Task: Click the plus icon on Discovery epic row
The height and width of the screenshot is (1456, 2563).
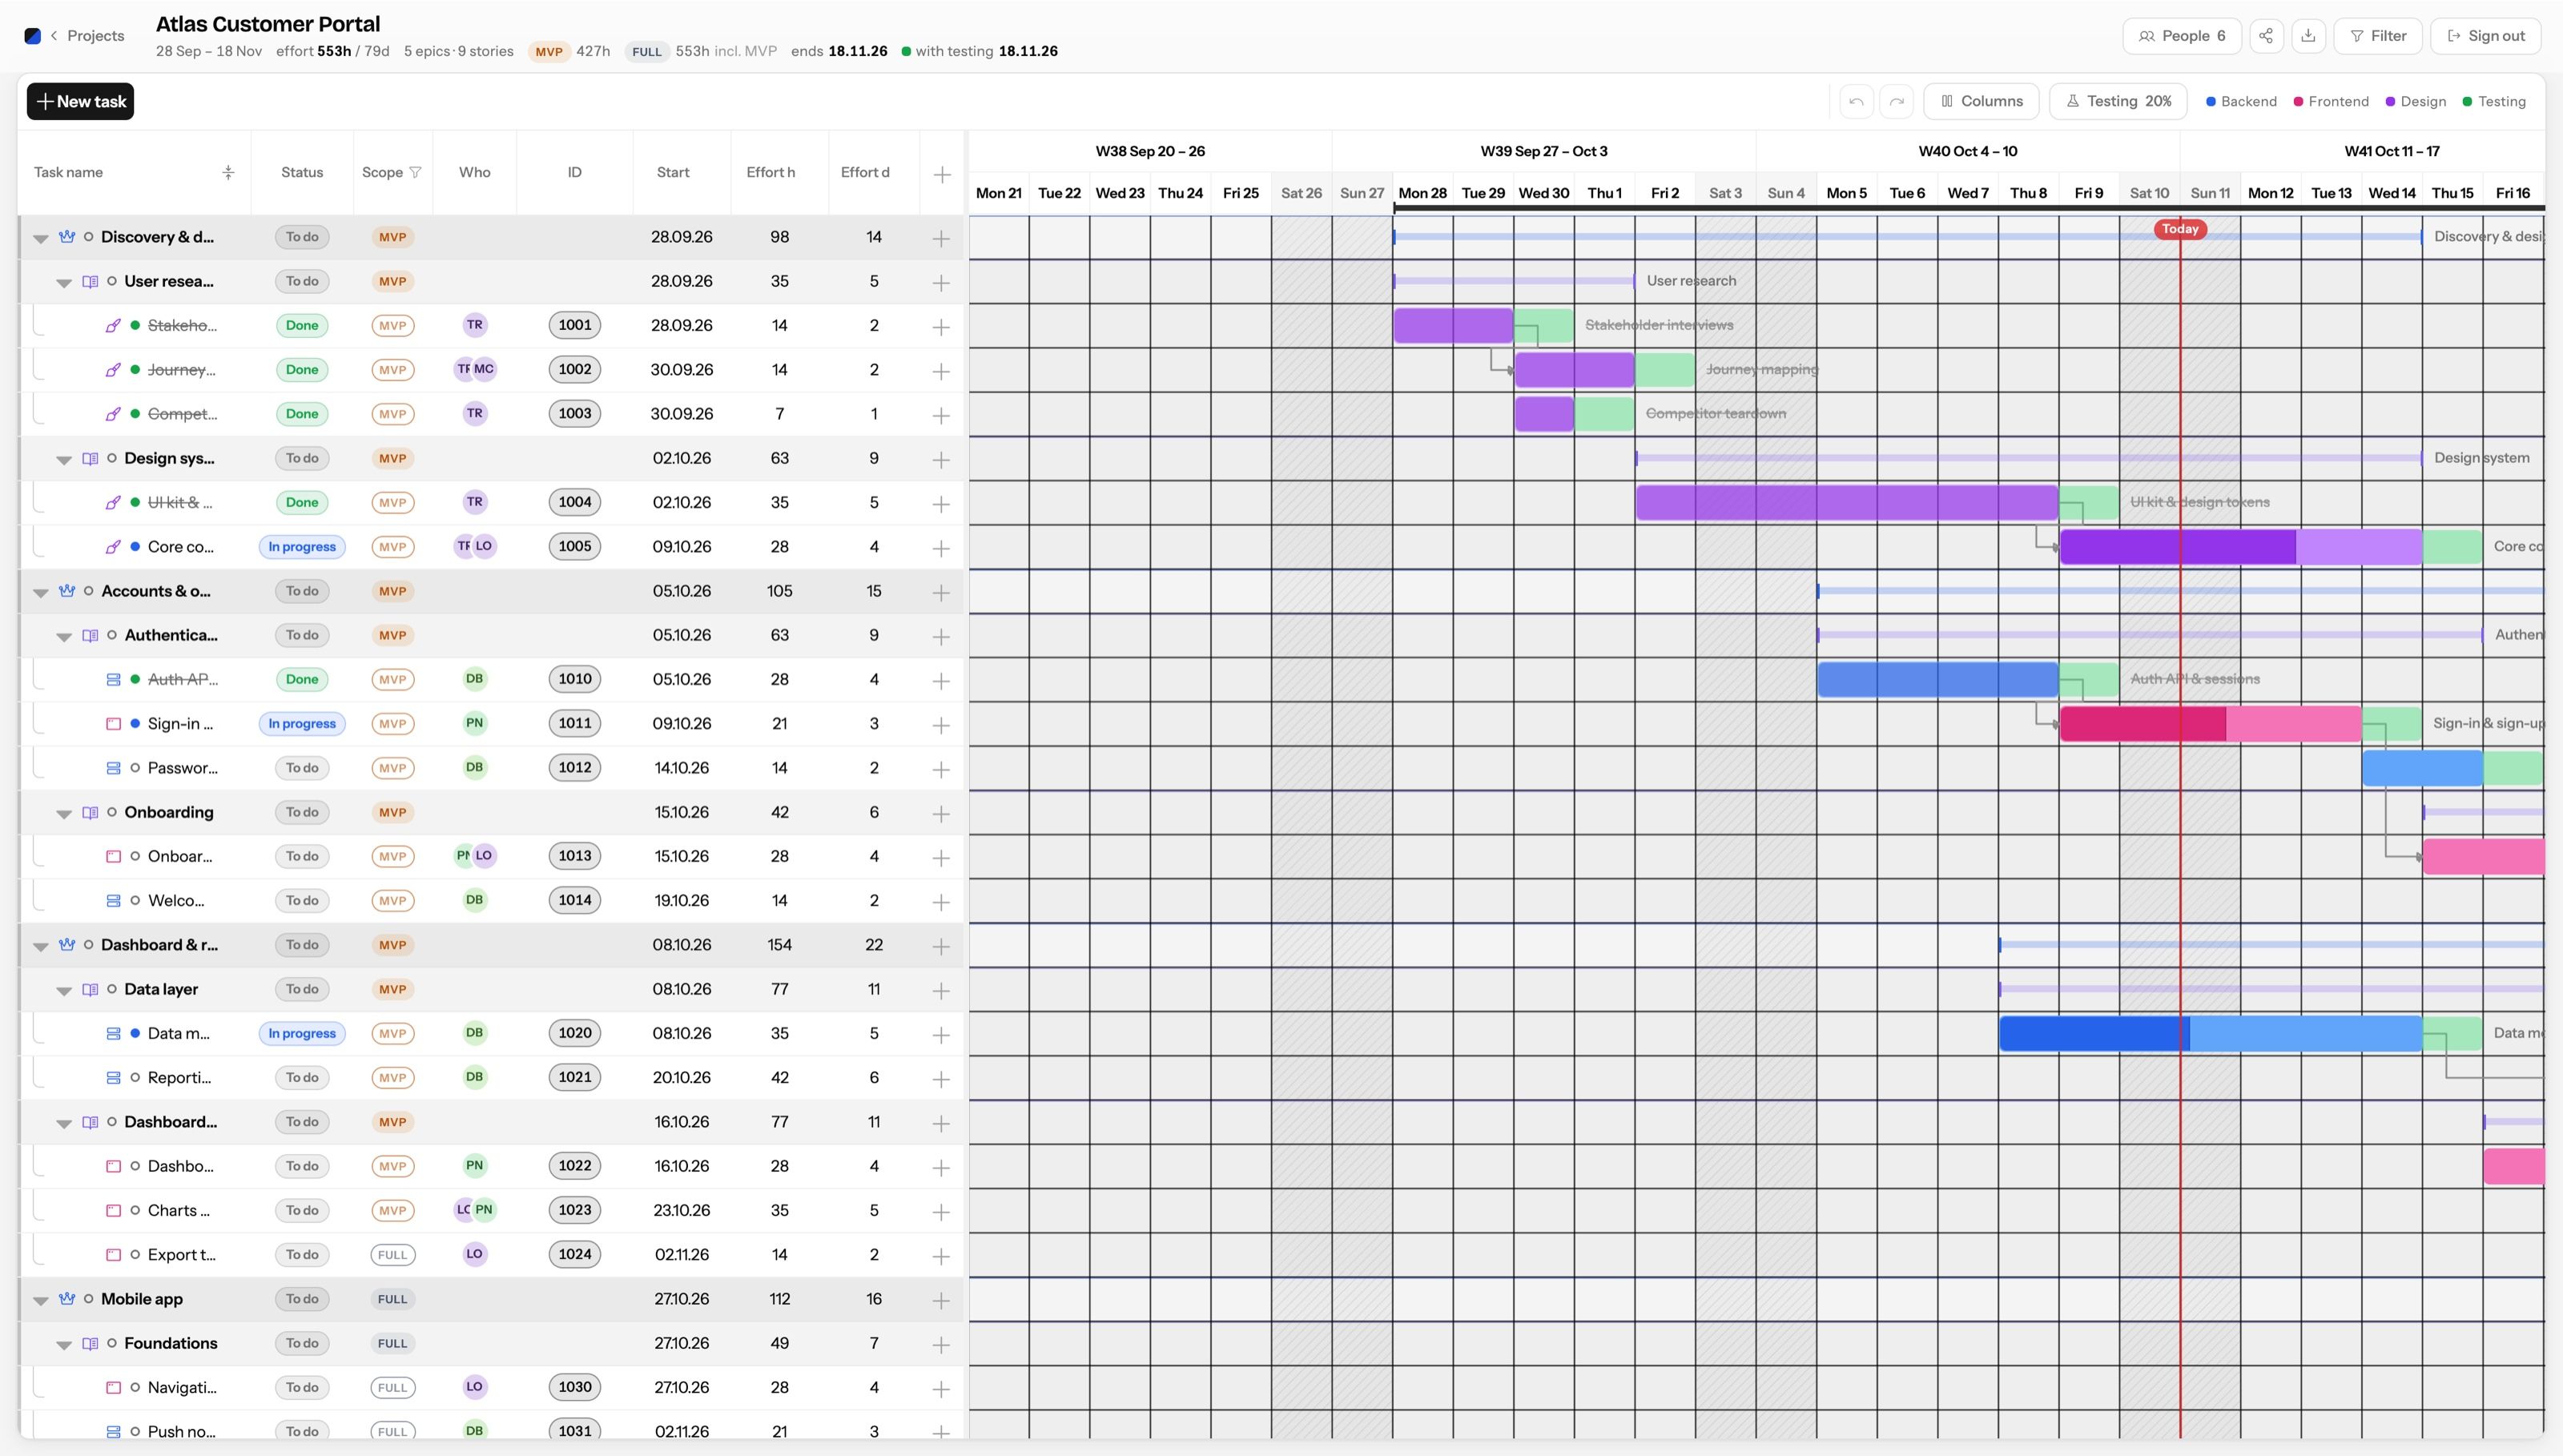Action: coord(941,238)
